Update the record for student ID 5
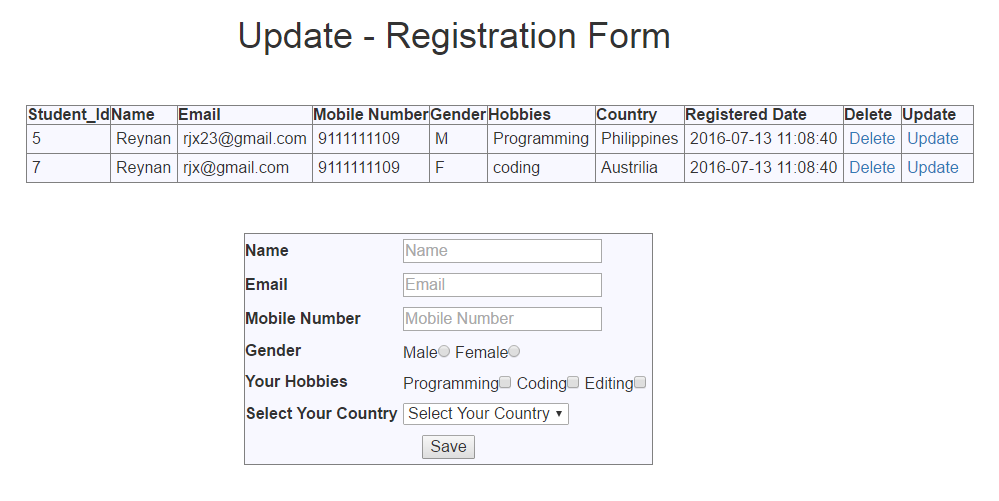999x501 pixels. [x=933, y=139]
